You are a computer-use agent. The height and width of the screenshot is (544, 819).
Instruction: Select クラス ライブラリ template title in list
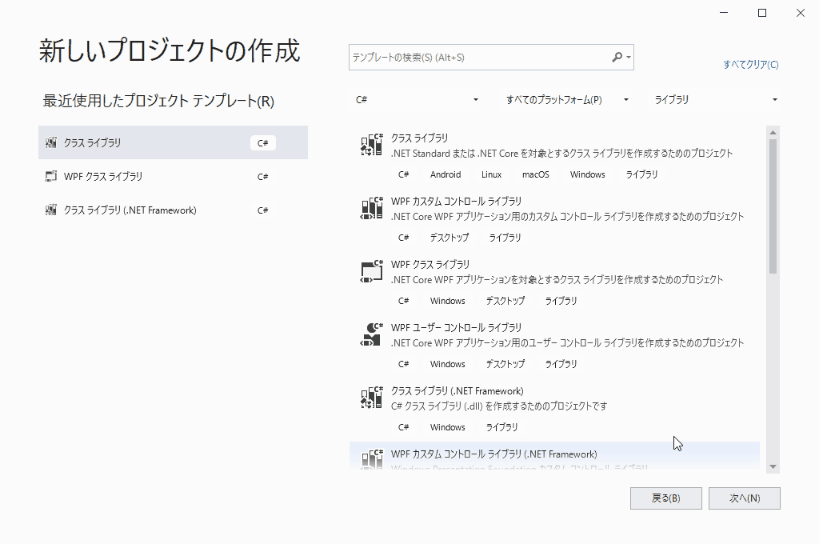click(x=419, y=138)
